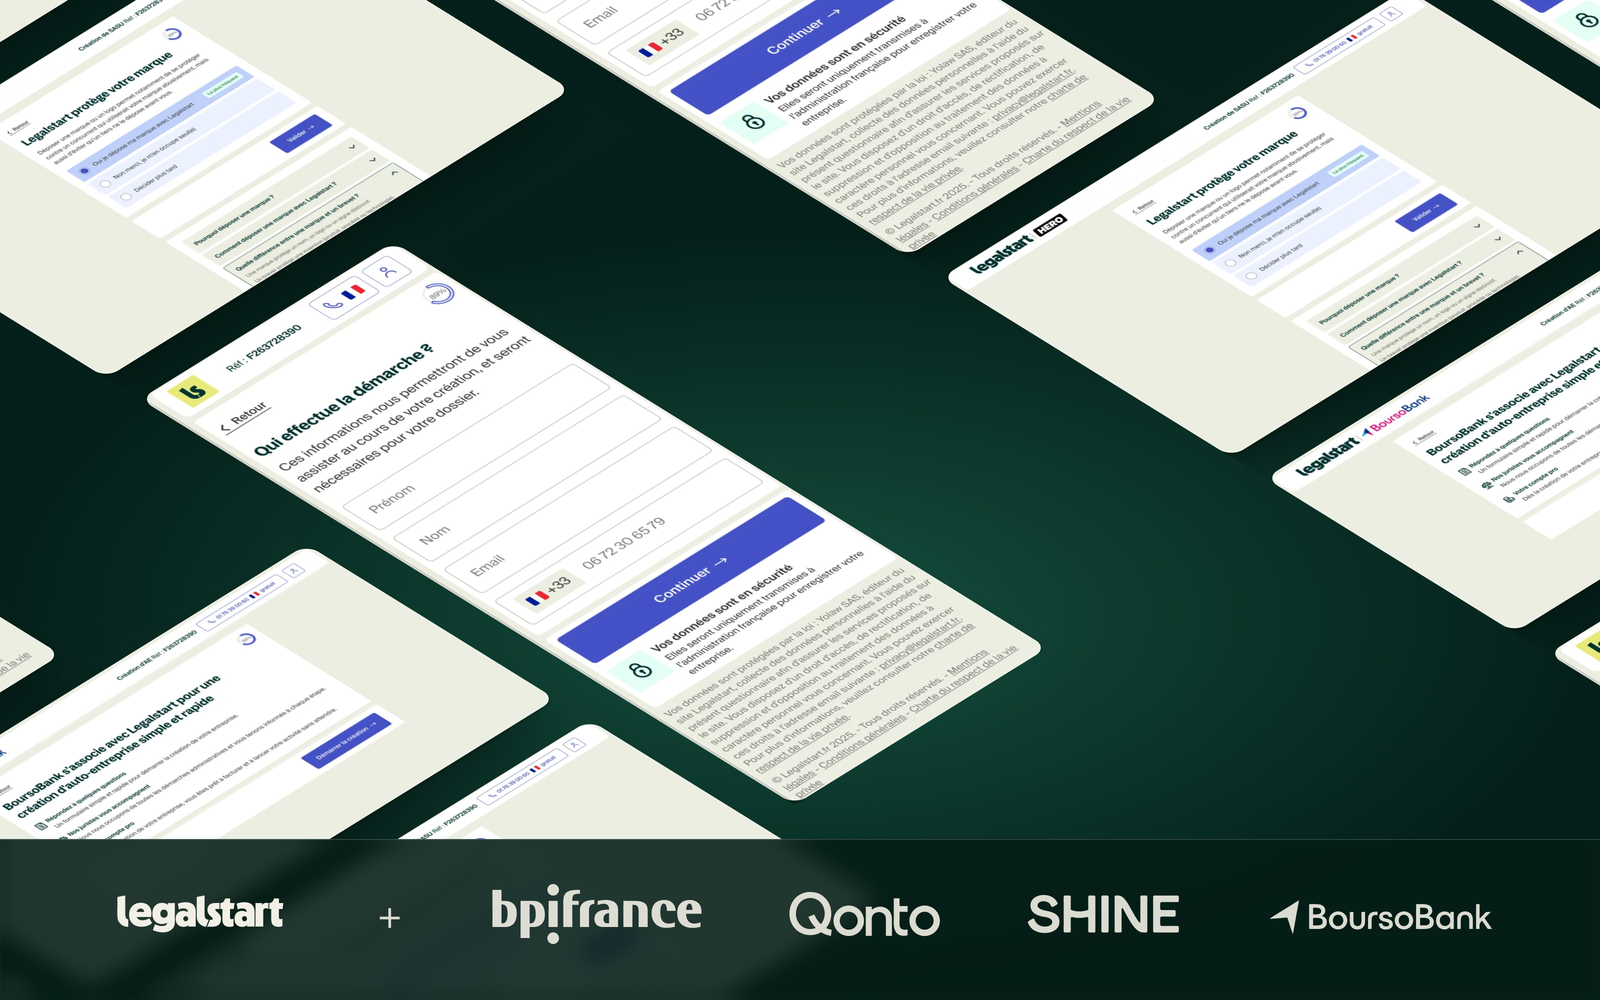The image size is (1600, 1000).
Task: Click the user icon in the HERO mockup header
Action: pos(1392,14)
